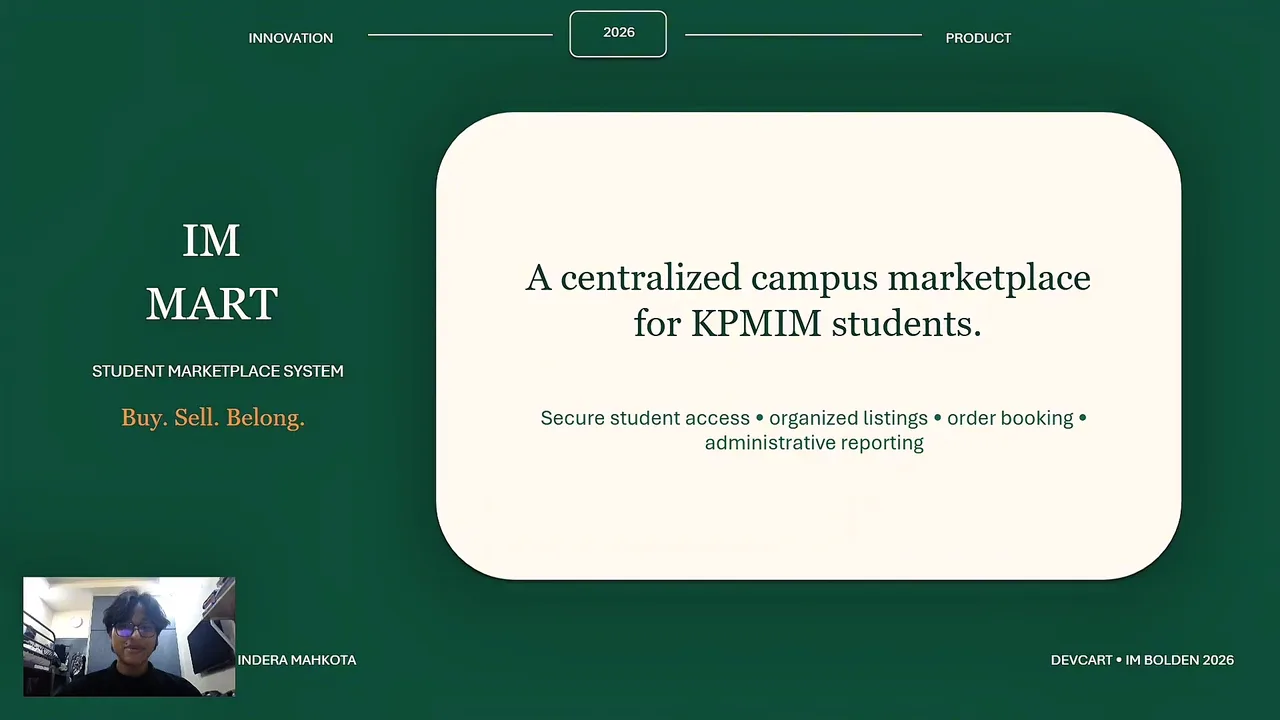Click the 2026 year badge
The height and width of the screenshot is (720, 1280).
618,34
